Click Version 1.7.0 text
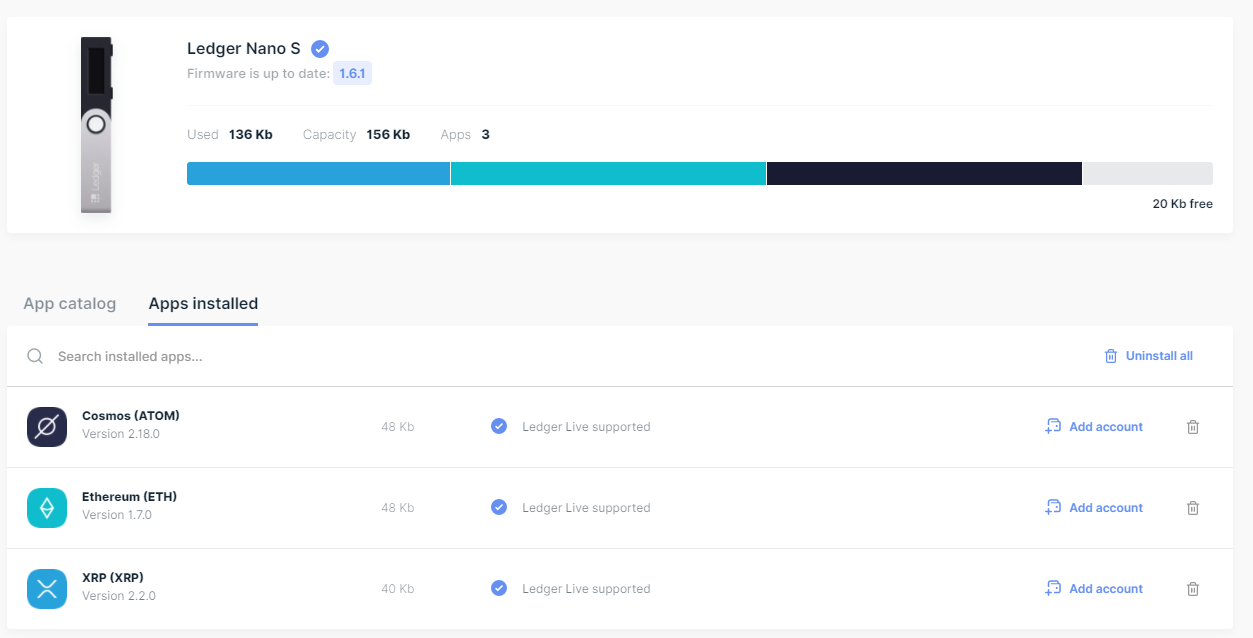 pos(117,515)
